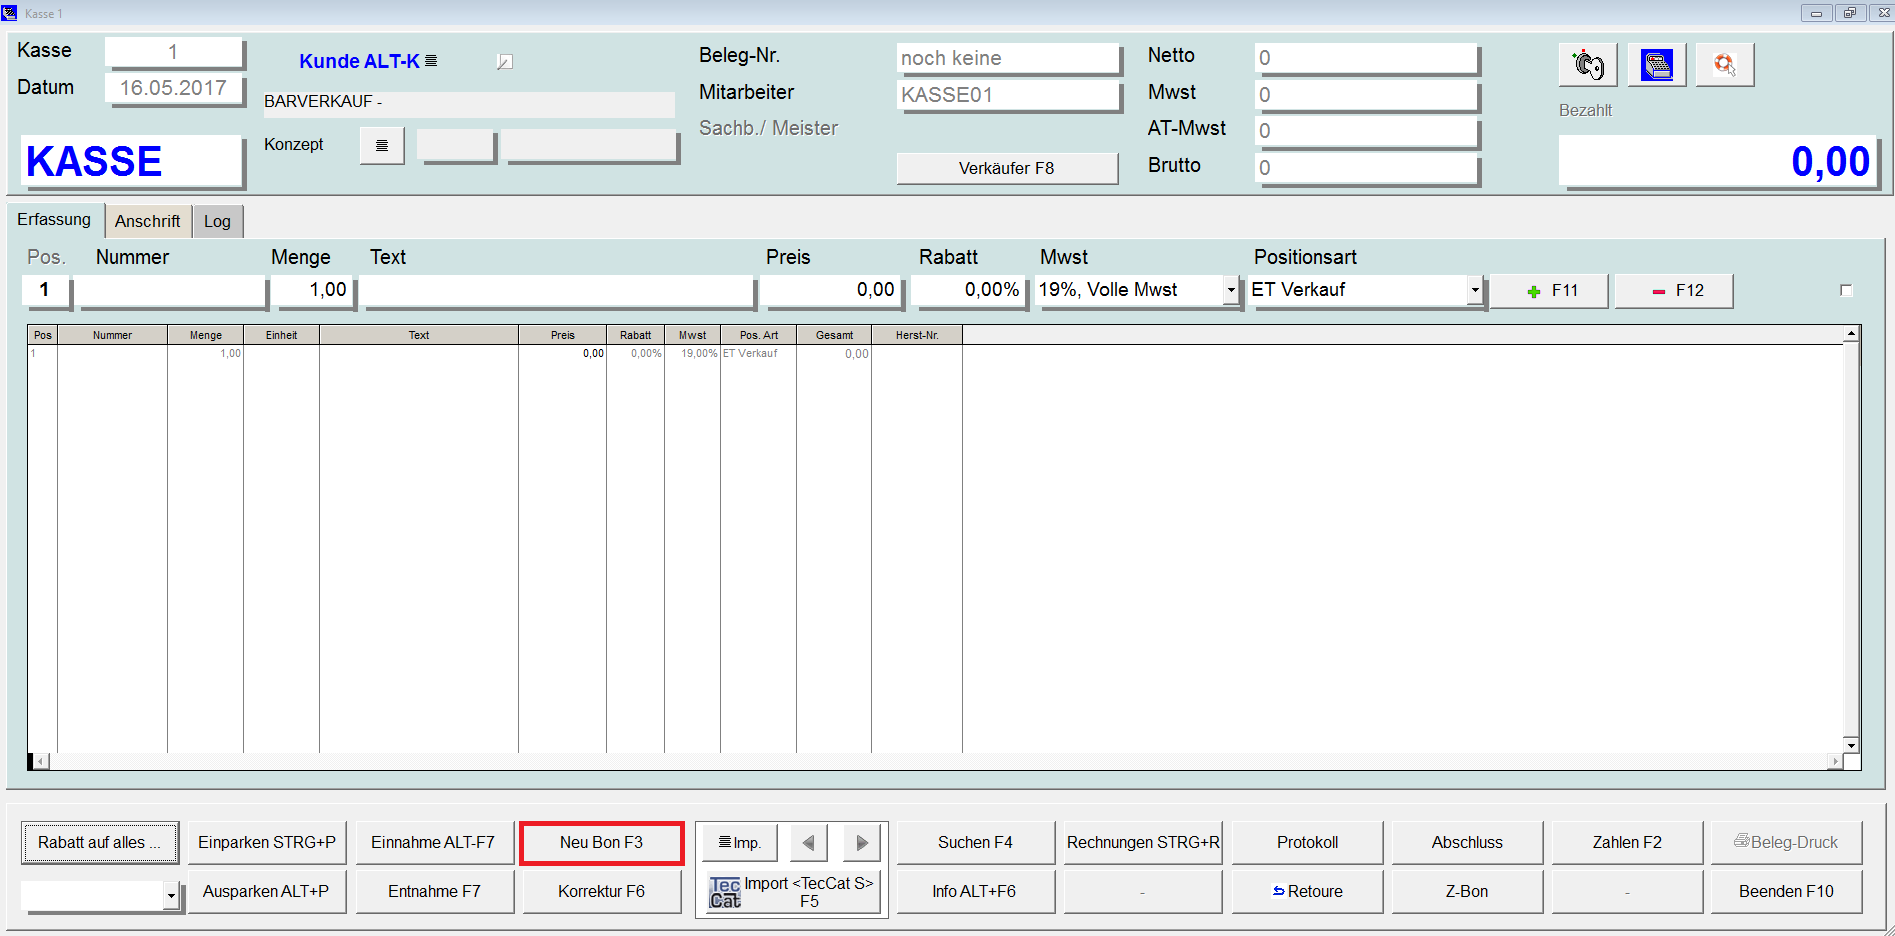Click the Rabatt 0,00% input field
The height and width of the screenshot is (936, 1895).
[x=968, y=291]
